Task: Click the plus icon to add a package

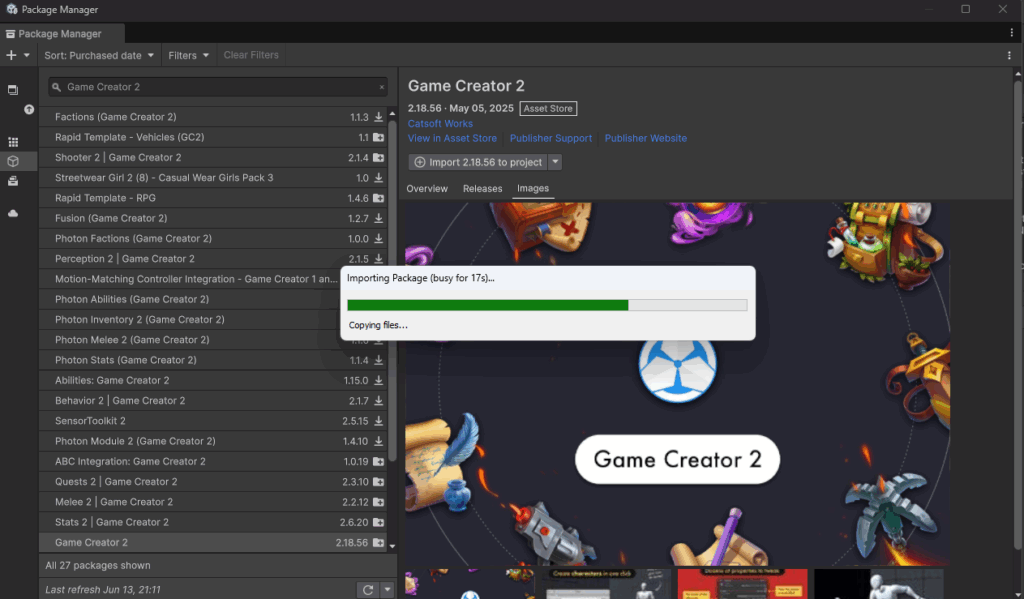Action: pyautogui.click(x=11, y=55)
